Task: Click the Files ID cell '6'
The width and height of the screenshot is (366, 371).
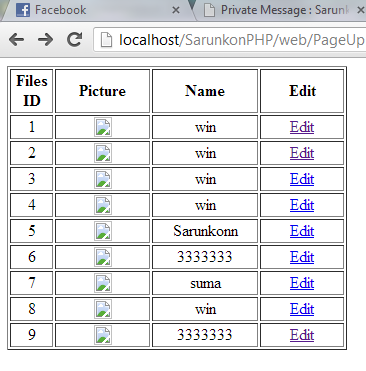Action: 32,257
